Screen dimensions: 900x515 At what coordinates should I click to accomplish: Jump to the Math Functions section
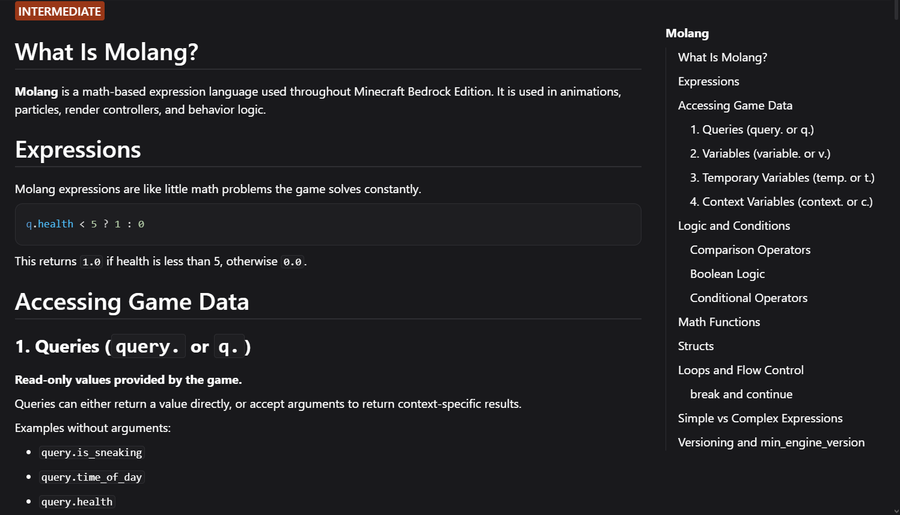click(x=718, y=321)
